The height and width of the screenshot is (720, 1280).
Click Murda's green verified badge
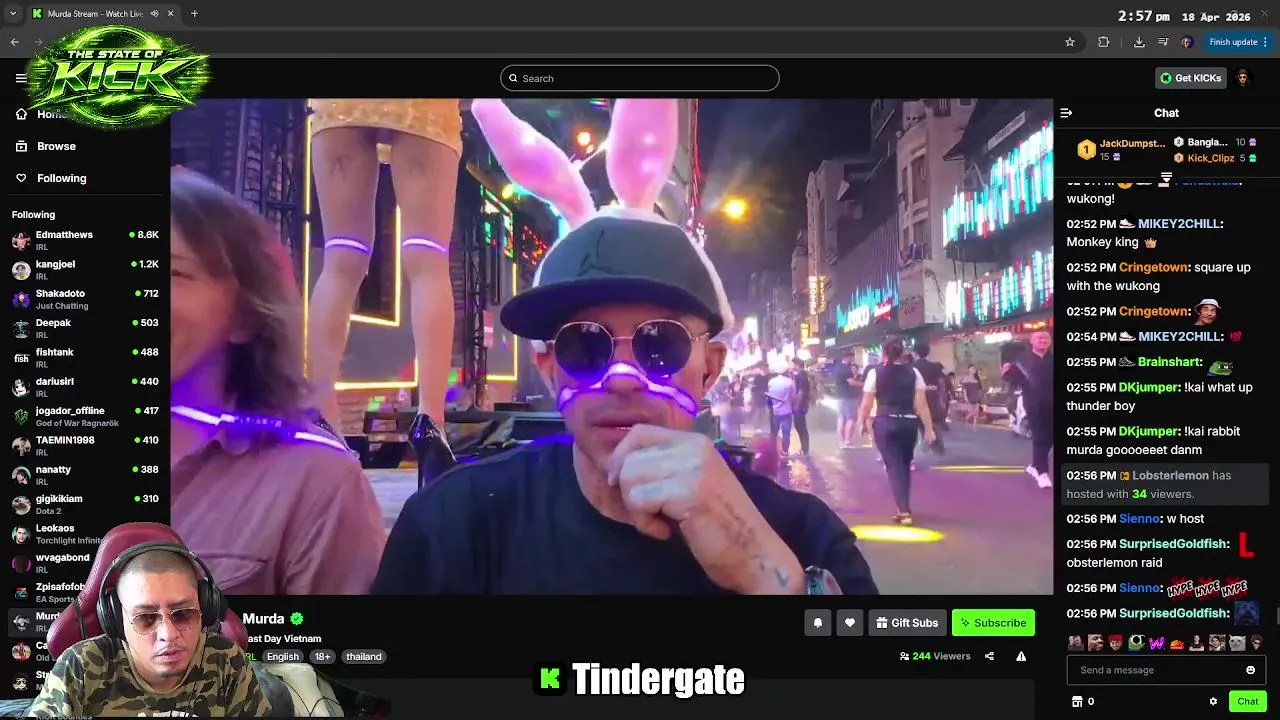click(x=297, y=619)
